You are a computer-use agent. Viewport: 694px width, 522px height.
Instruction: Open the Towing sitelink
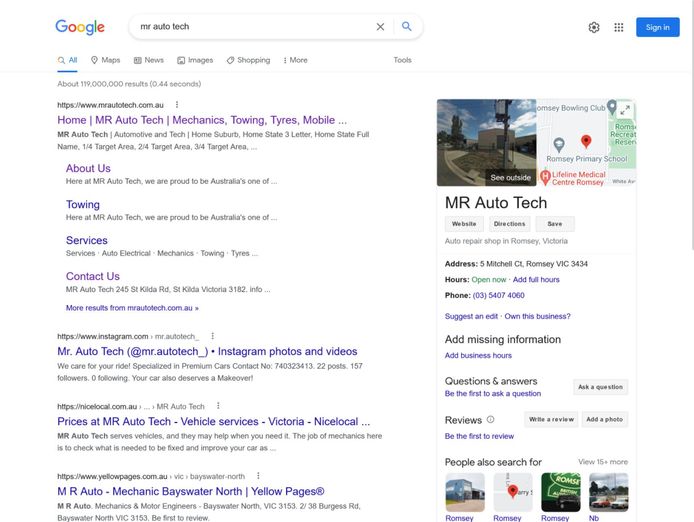tap(83, 205)
